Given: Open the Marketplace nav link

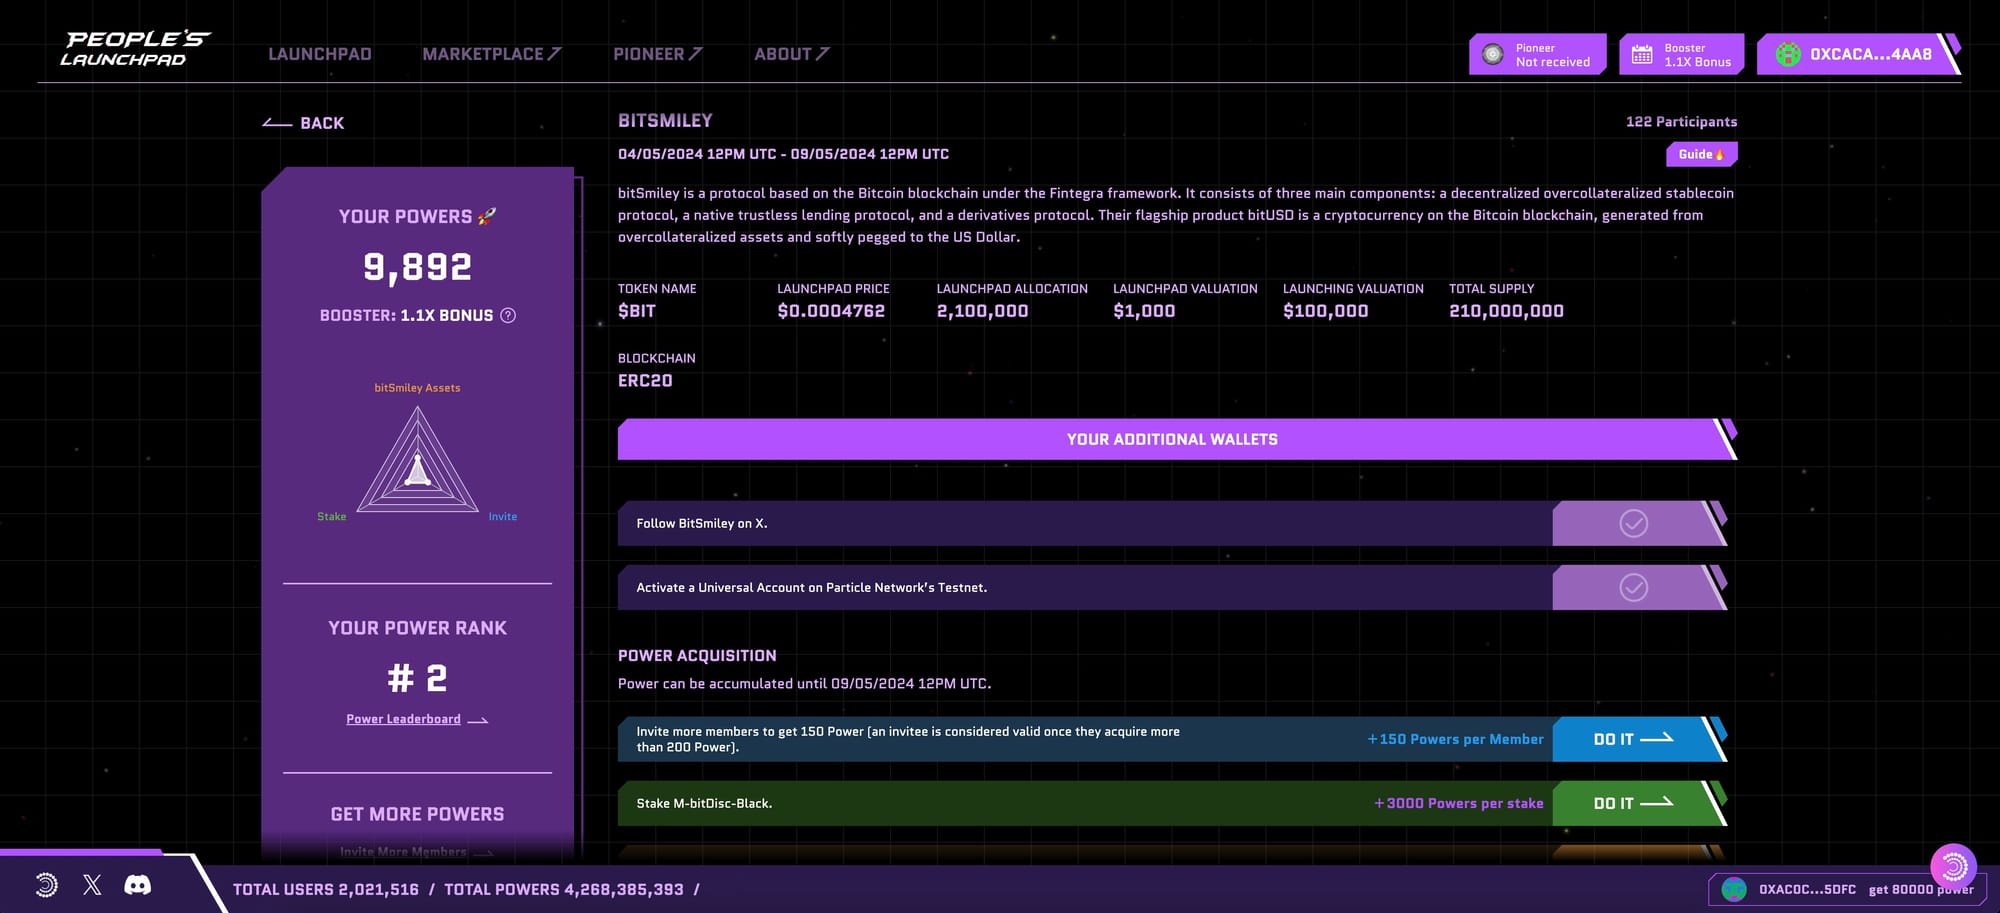Looking at the screenshot, I should (491, 54).
